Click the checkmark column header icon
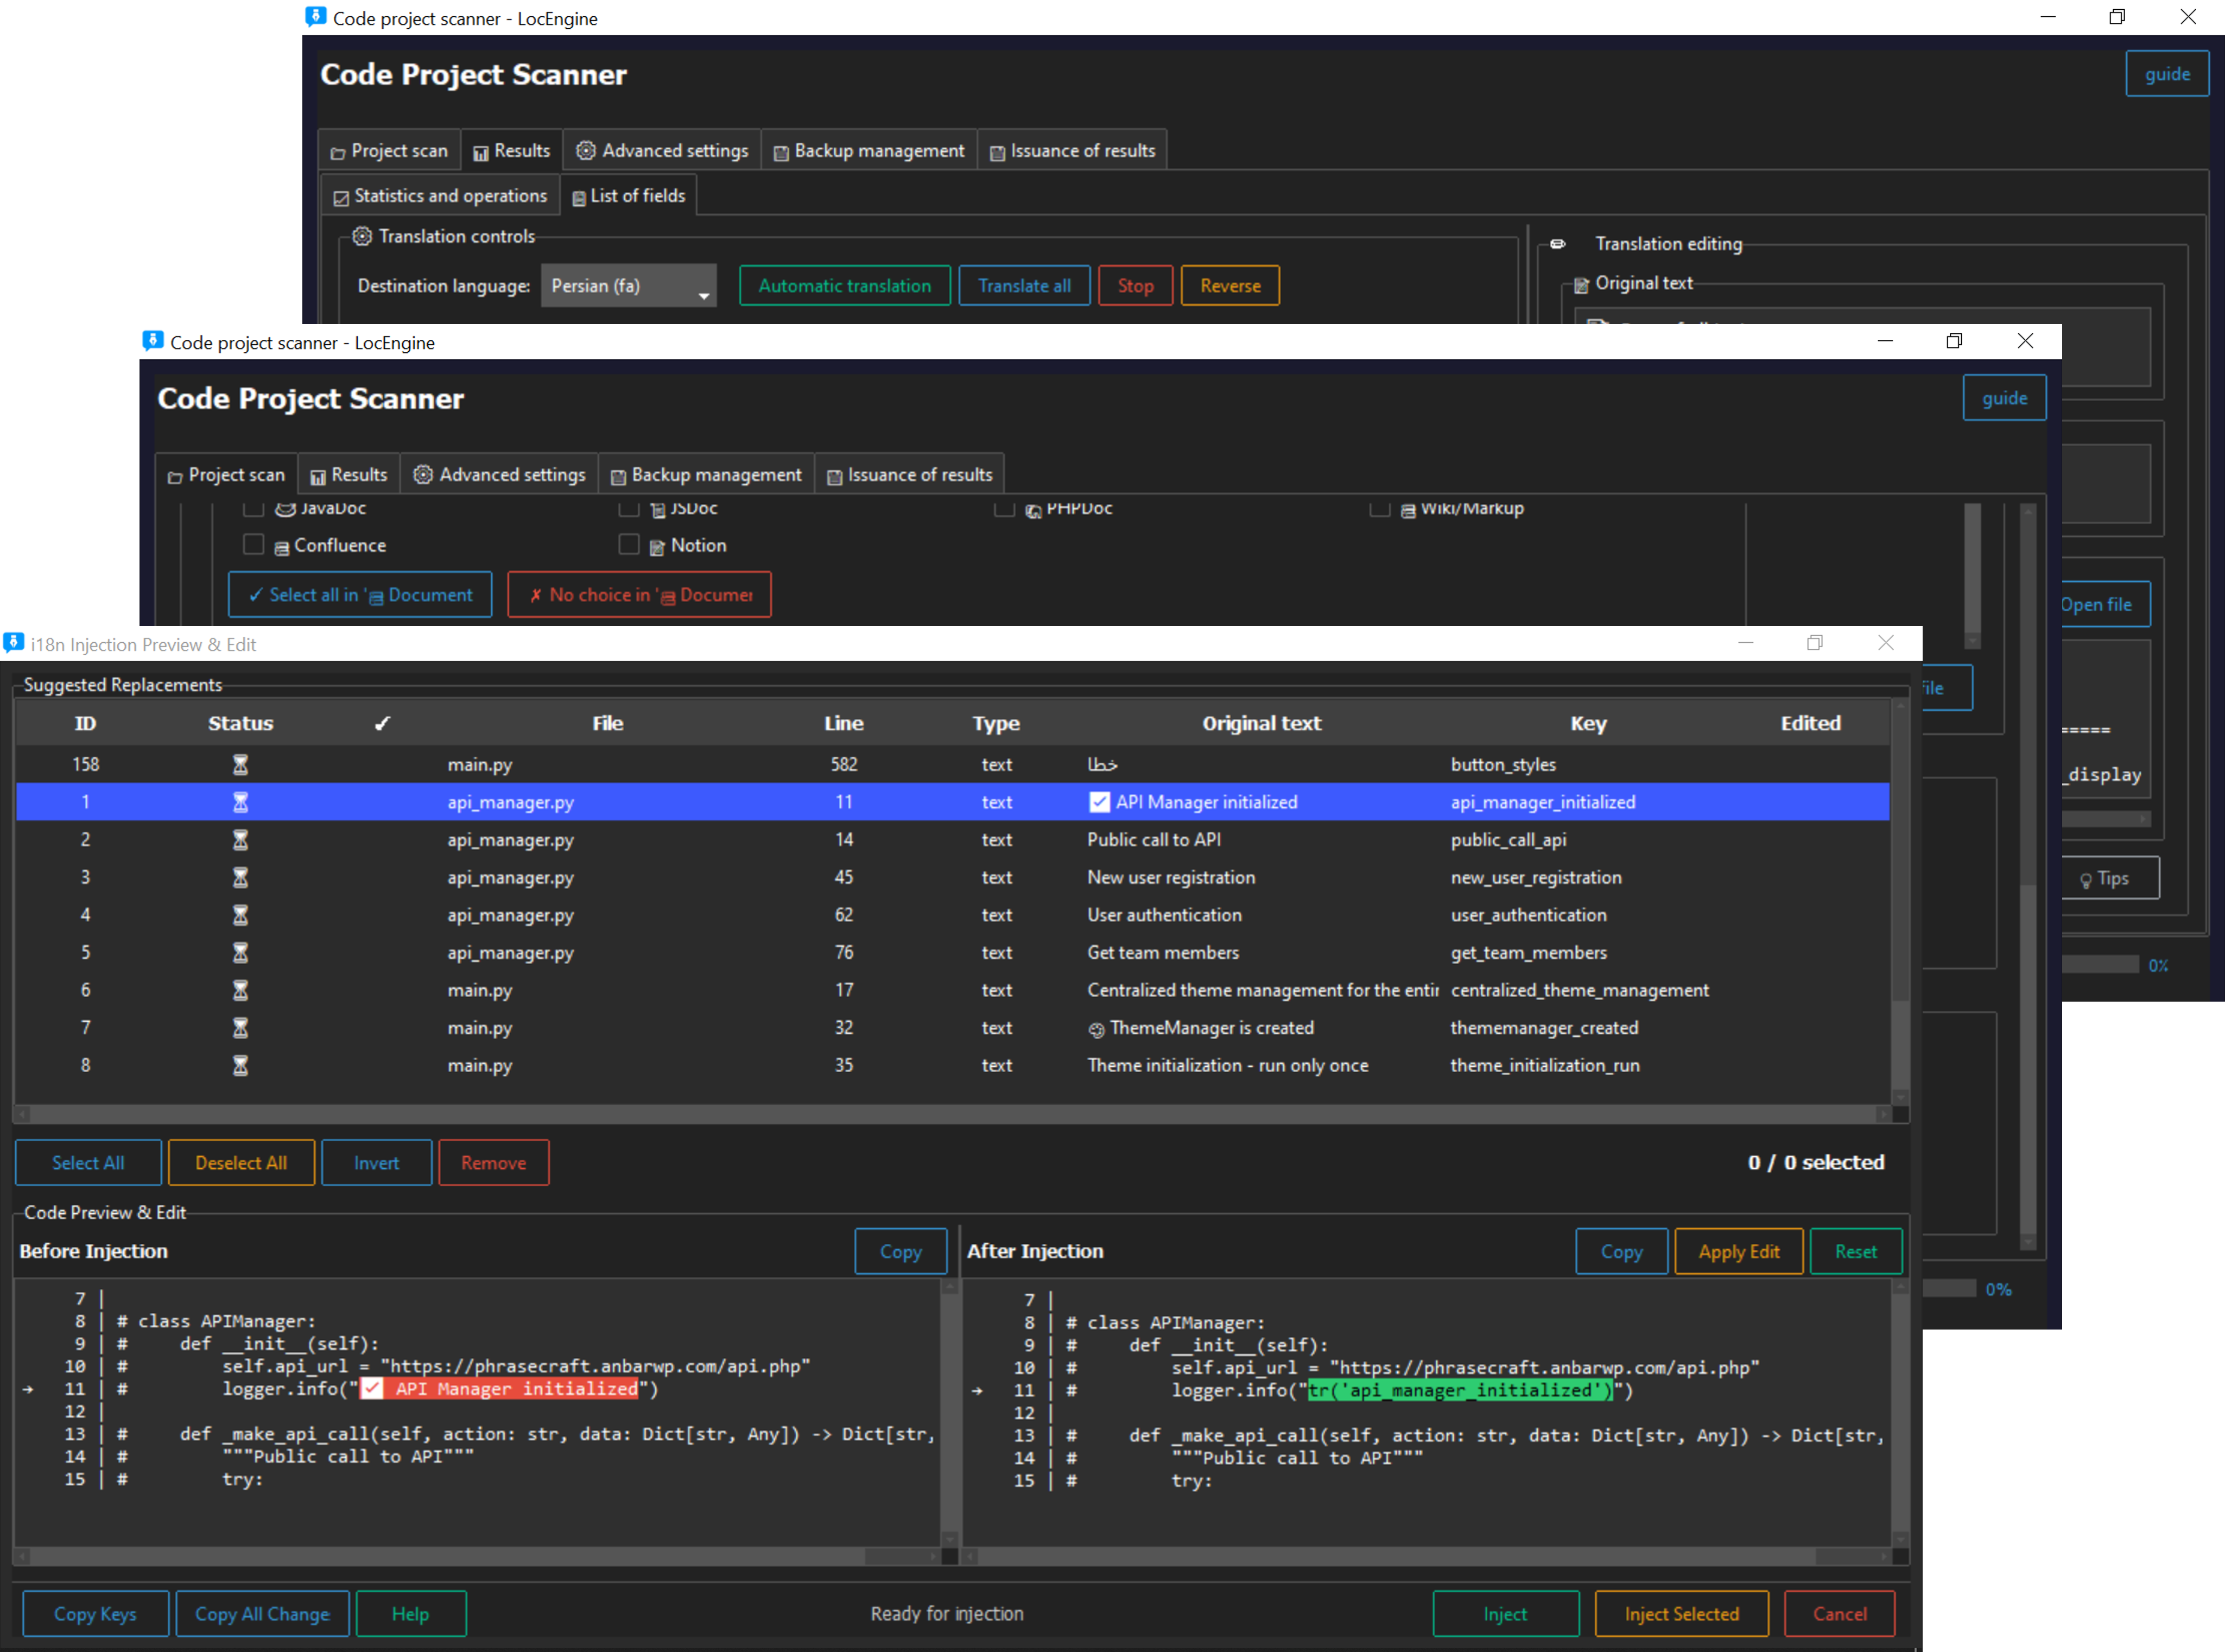Image resolution: width=2225 pixels, height=1652 pixels. click(x=382, y=723)
